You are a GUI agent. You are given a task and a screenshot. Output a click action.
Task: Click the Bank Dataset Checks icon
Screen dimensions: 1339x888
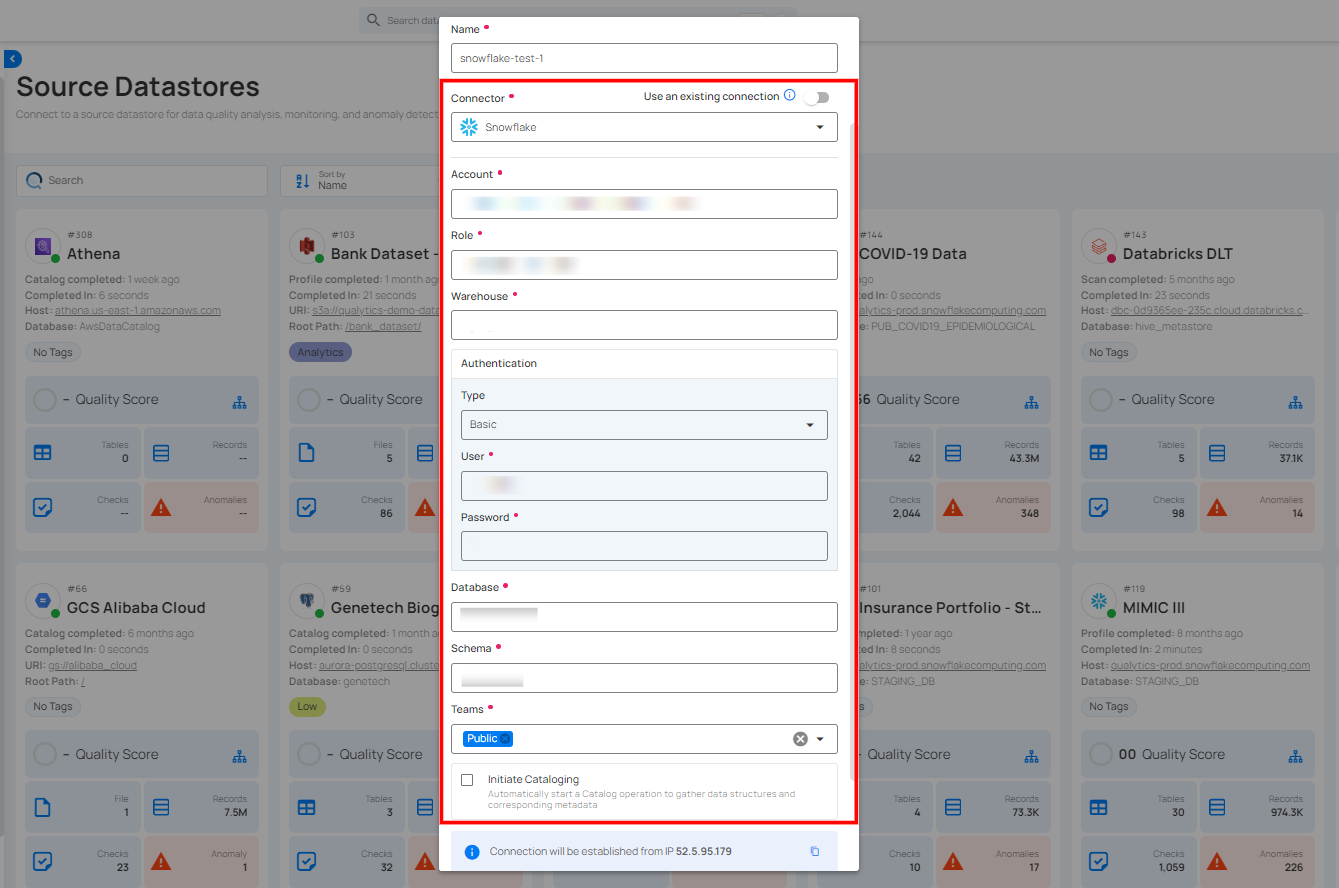(x=306, y=507)
